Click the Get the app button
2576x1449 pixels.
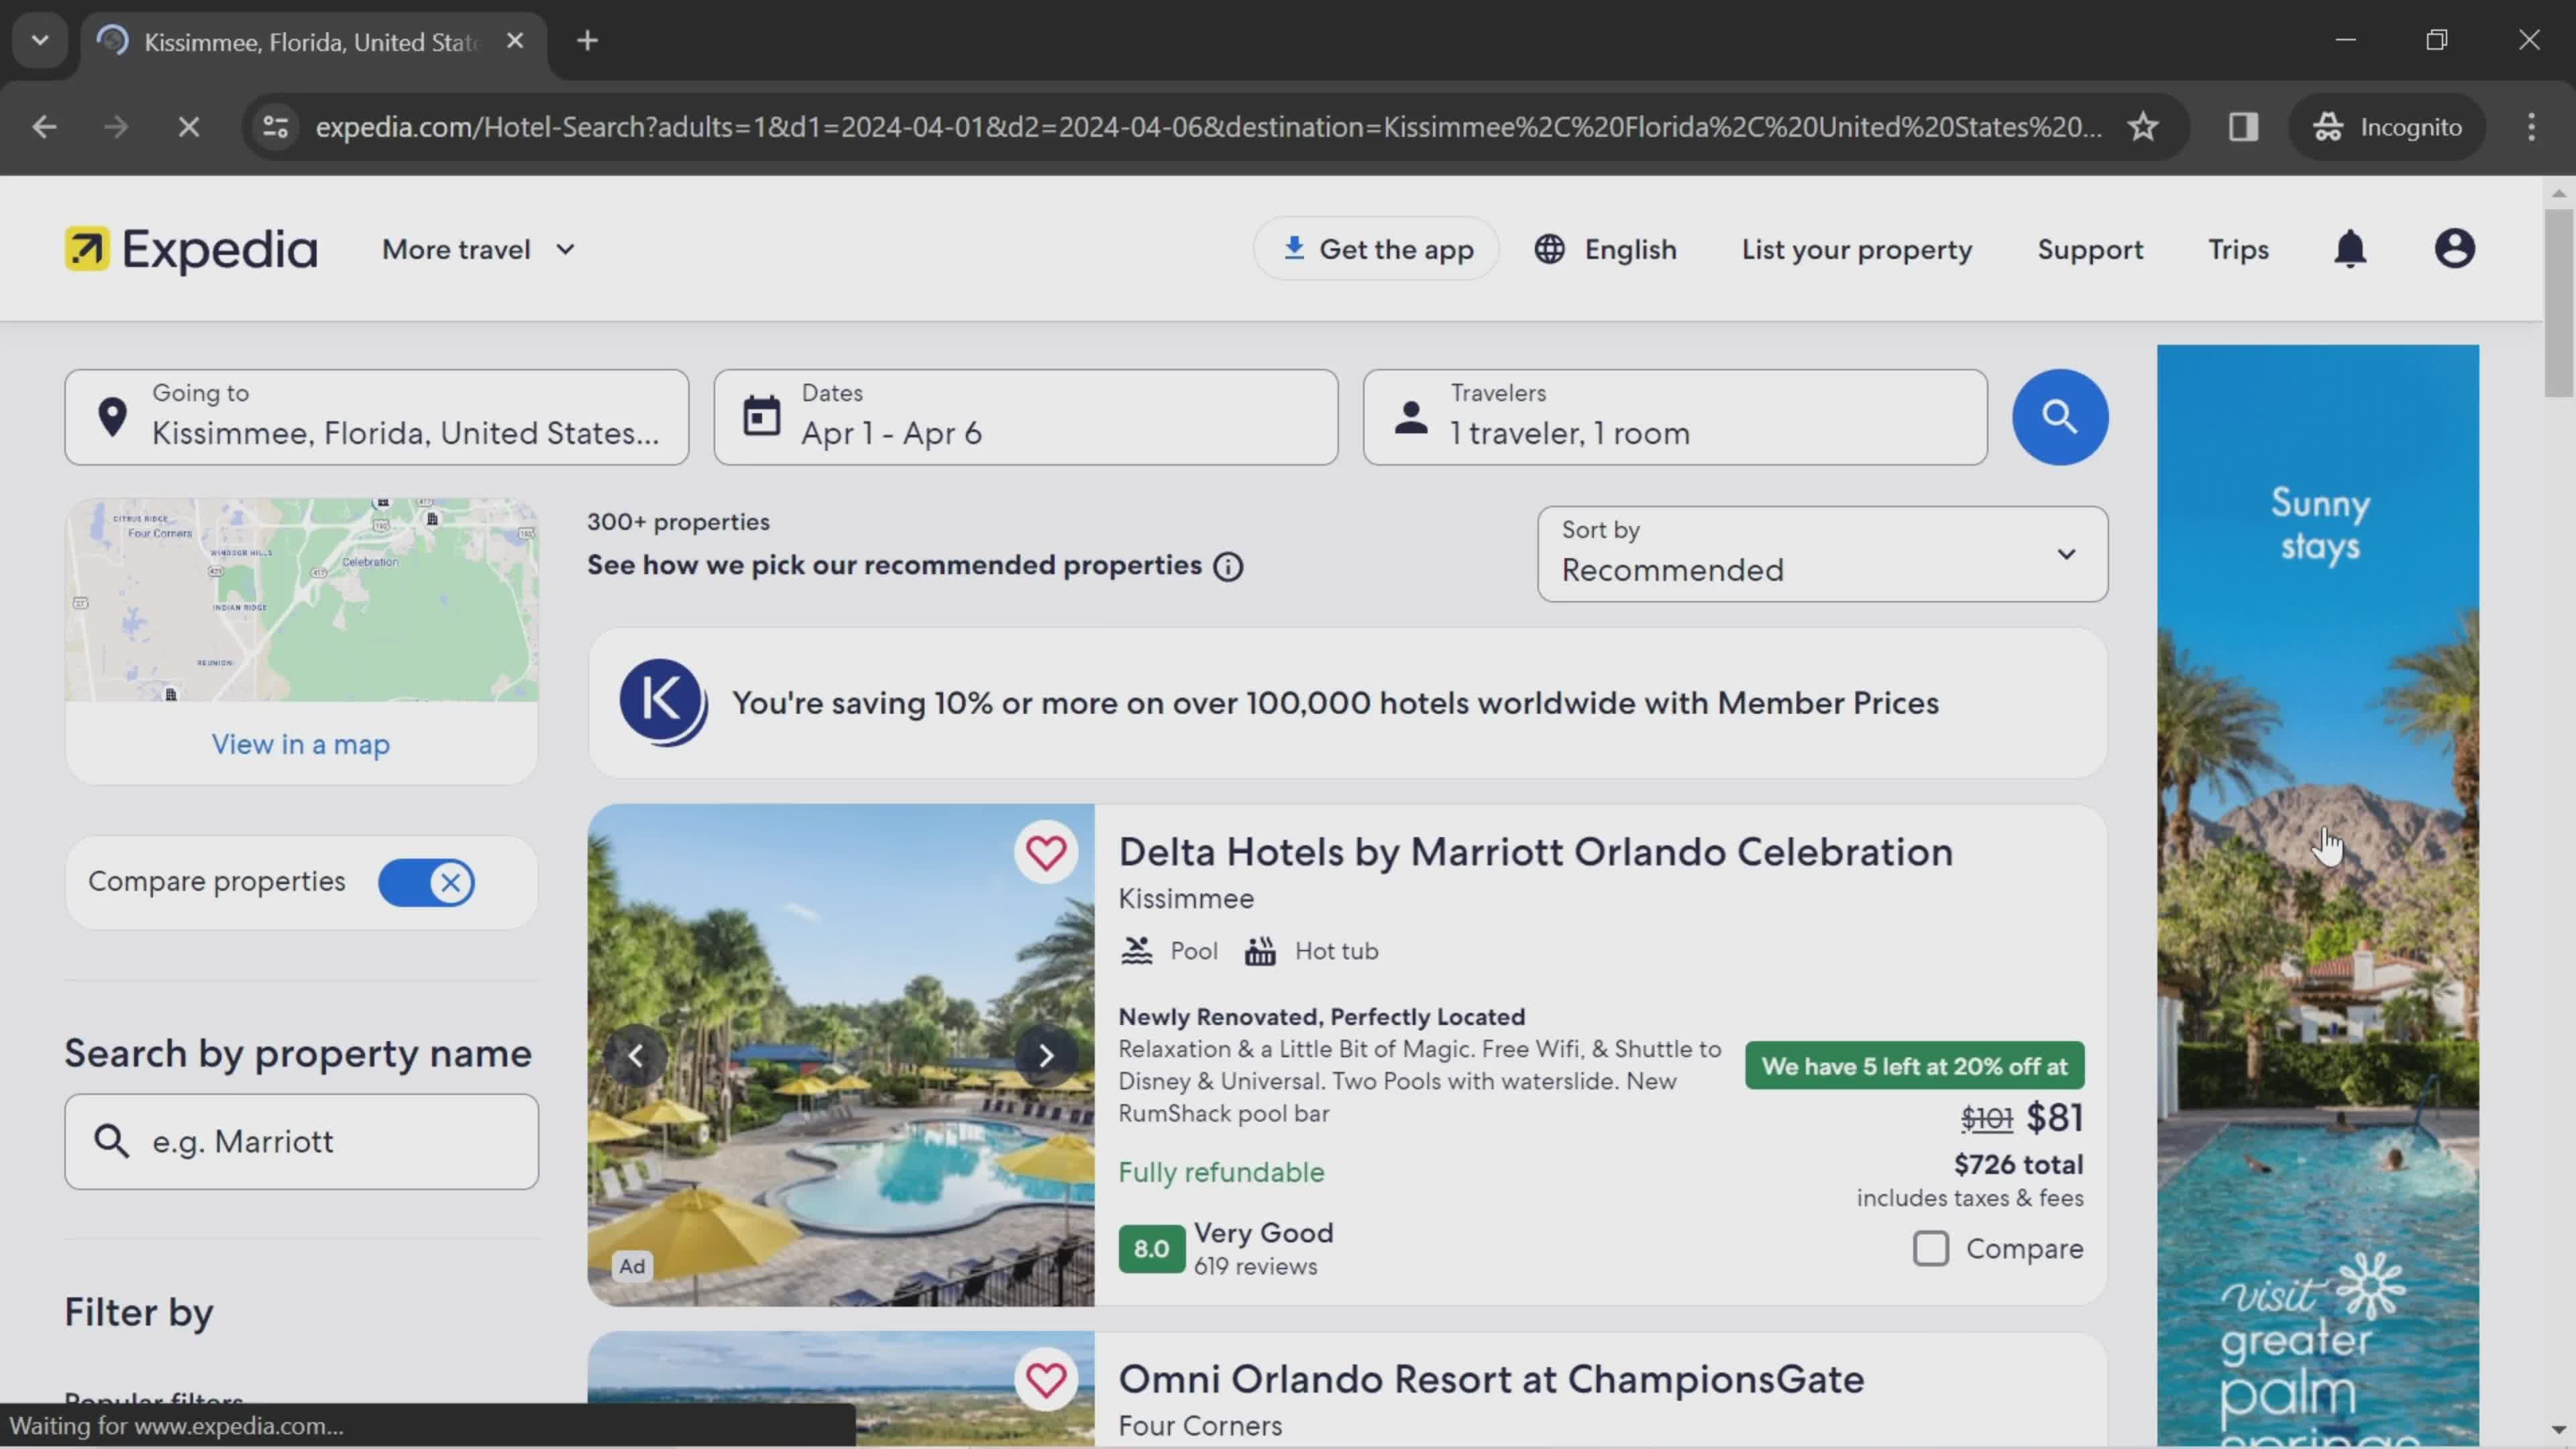coord(1376,249)
